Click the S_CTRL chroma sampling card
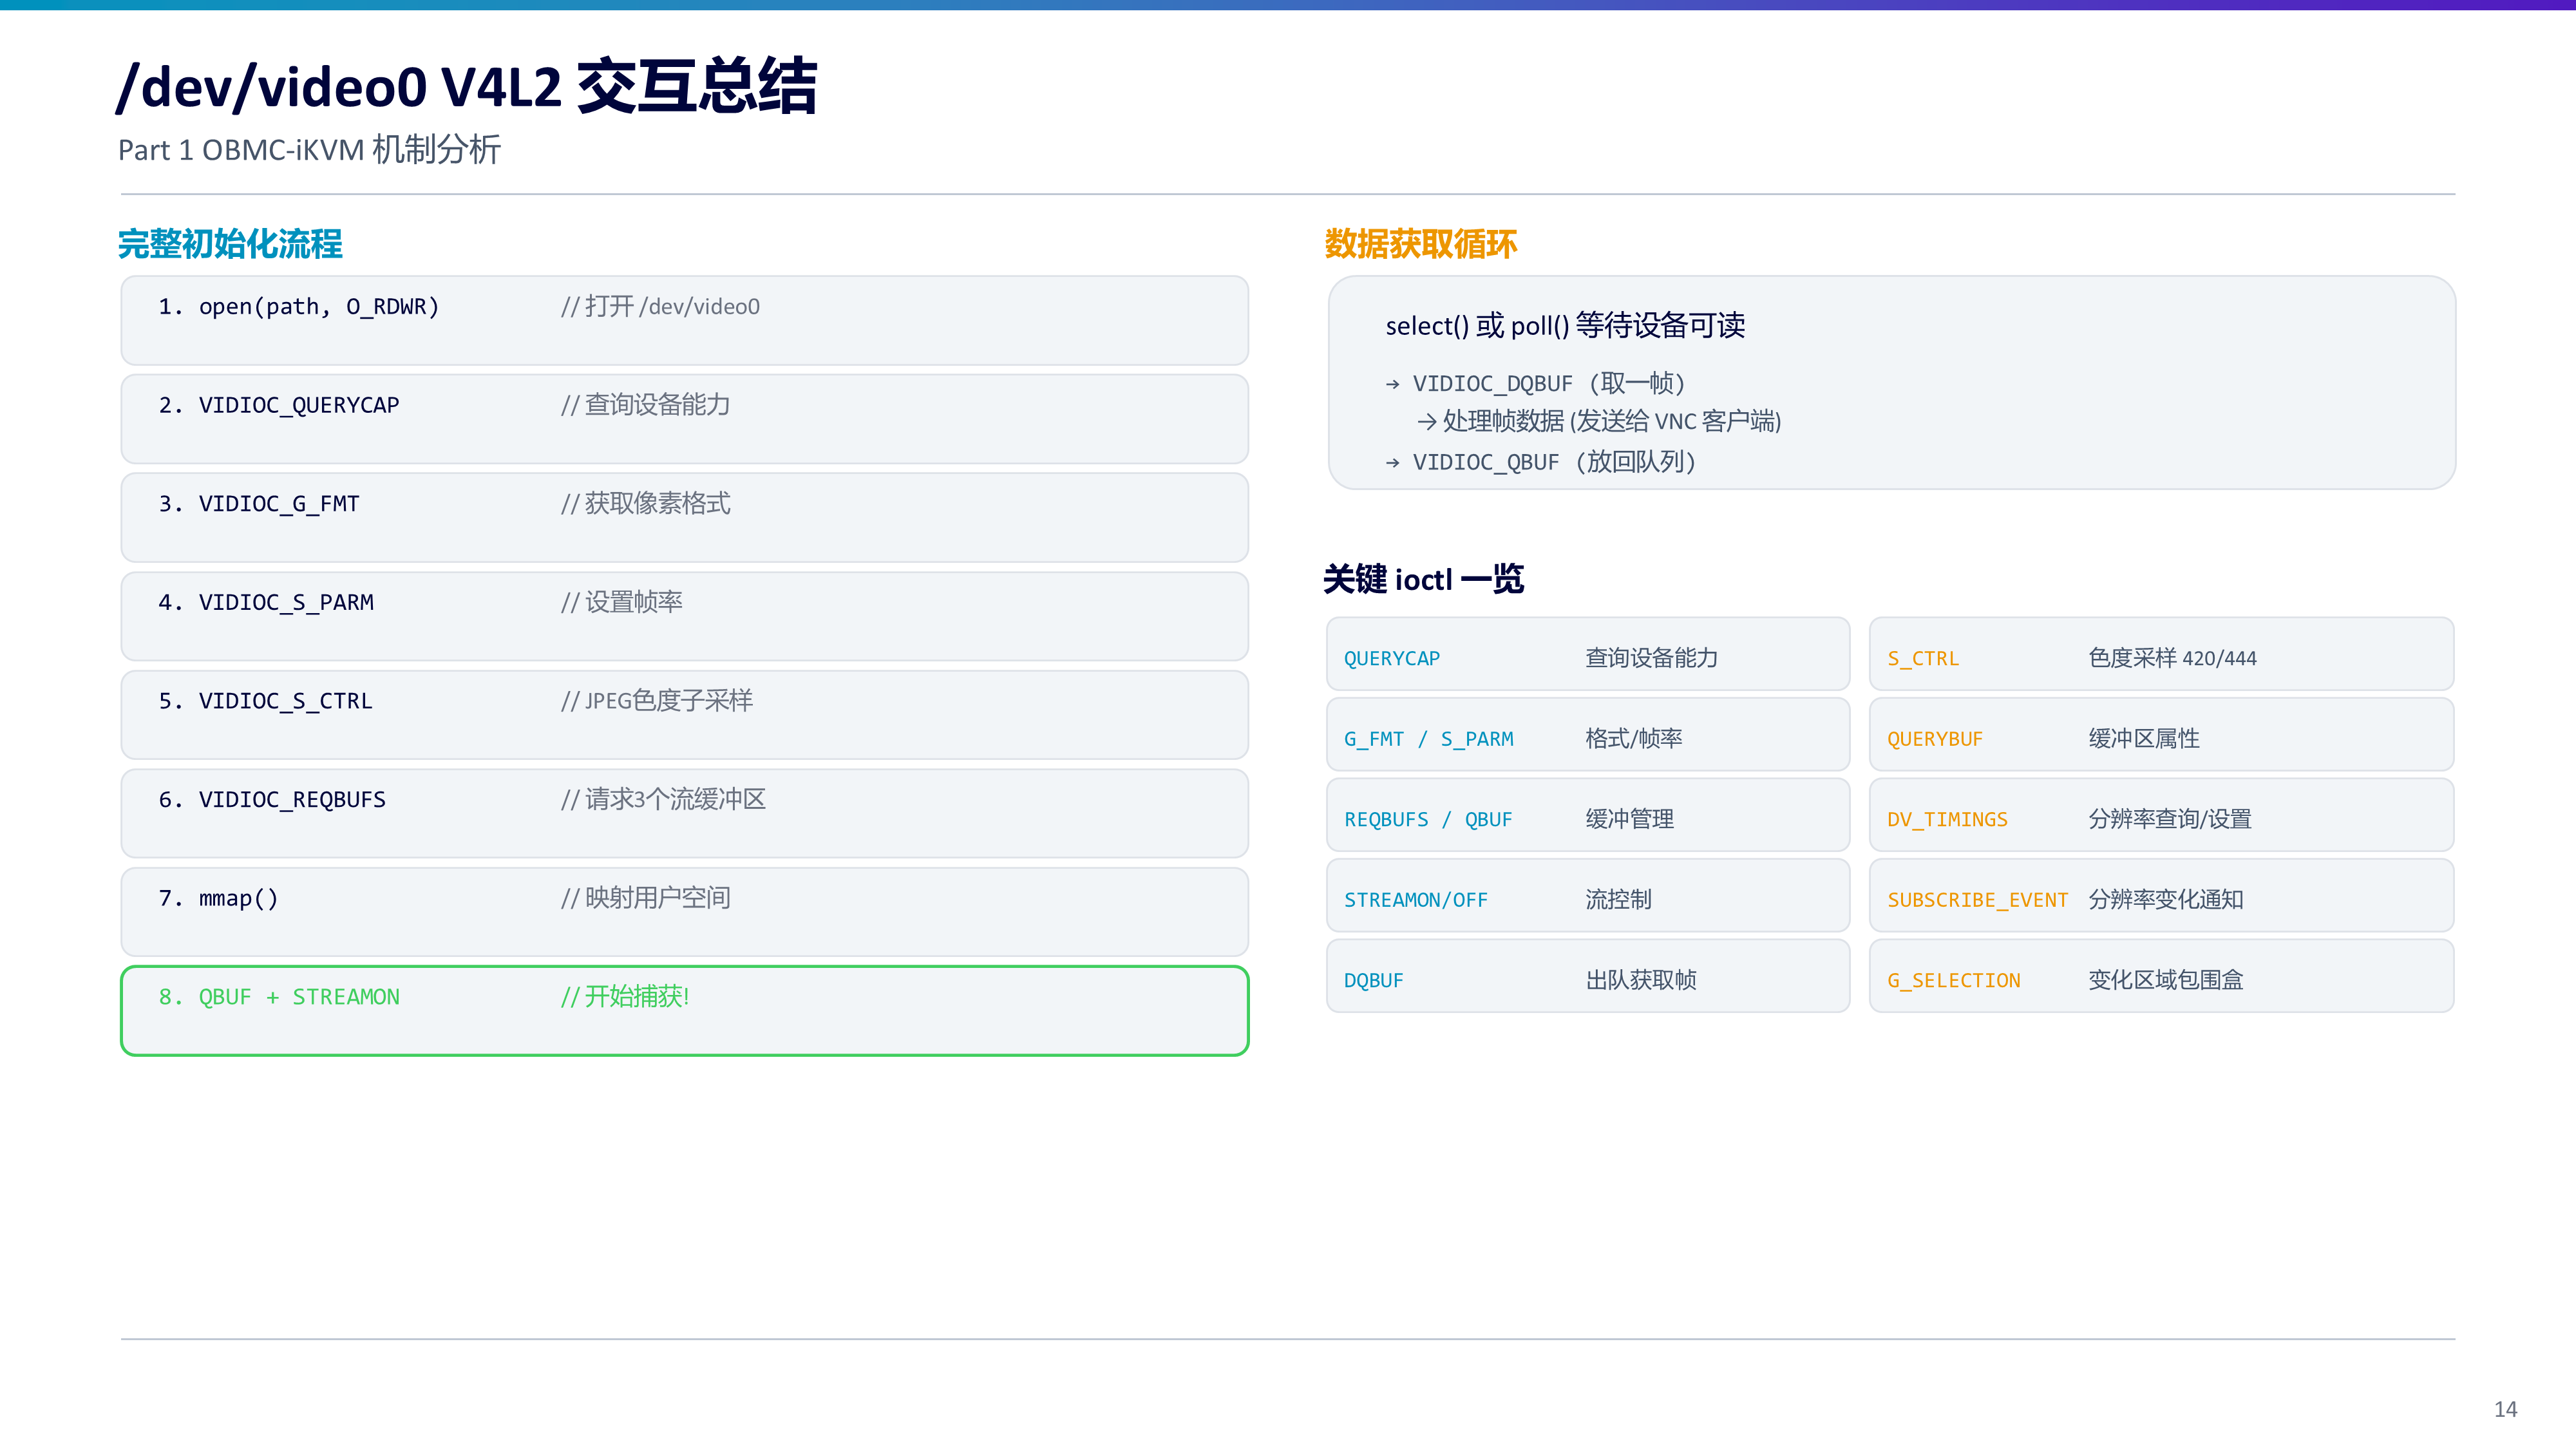 click(2162, 654)
